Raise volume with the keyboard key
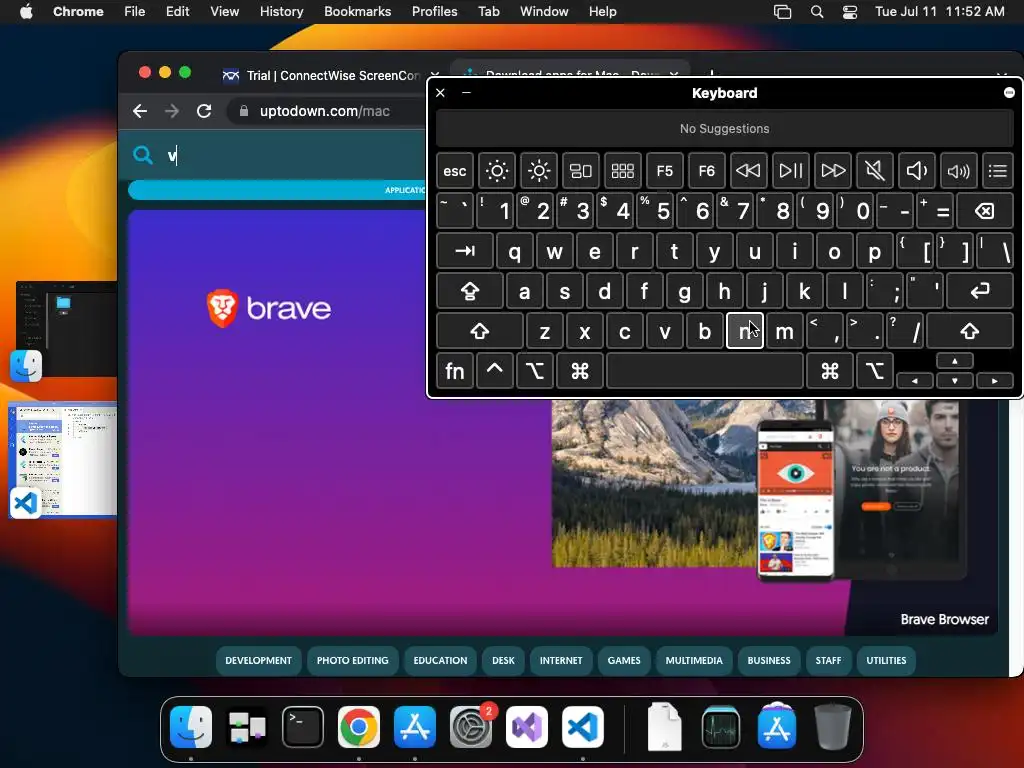Viewport: 1024px width, 768px height. click(958, 171)
